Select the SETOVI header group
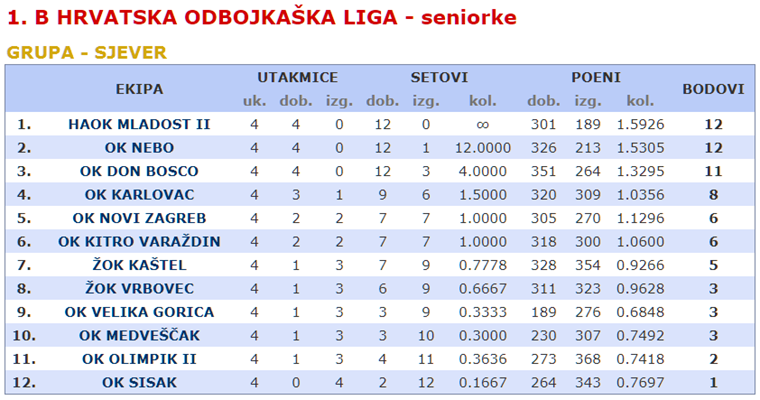Viewport: 760px width, 400px height. pos(439,78)
